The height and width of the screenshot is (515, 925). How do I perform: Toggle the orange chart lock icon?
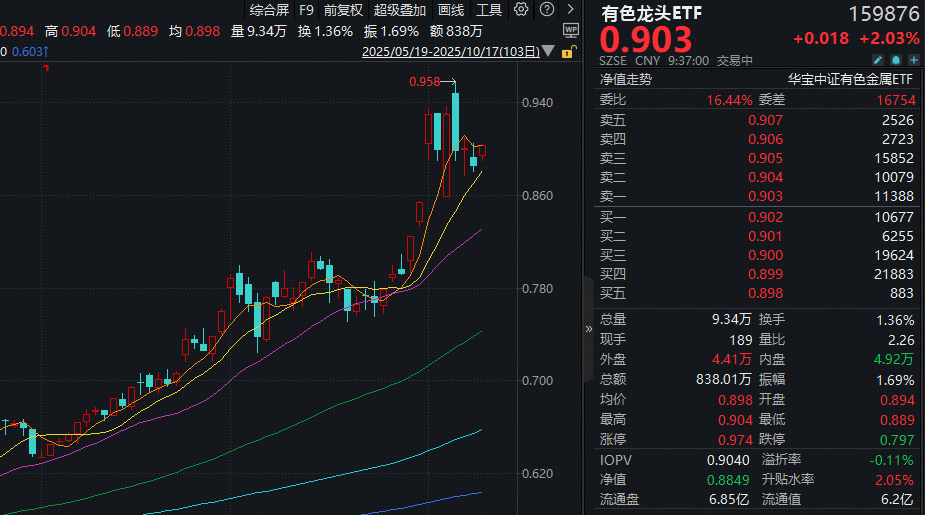click(570, 52)
